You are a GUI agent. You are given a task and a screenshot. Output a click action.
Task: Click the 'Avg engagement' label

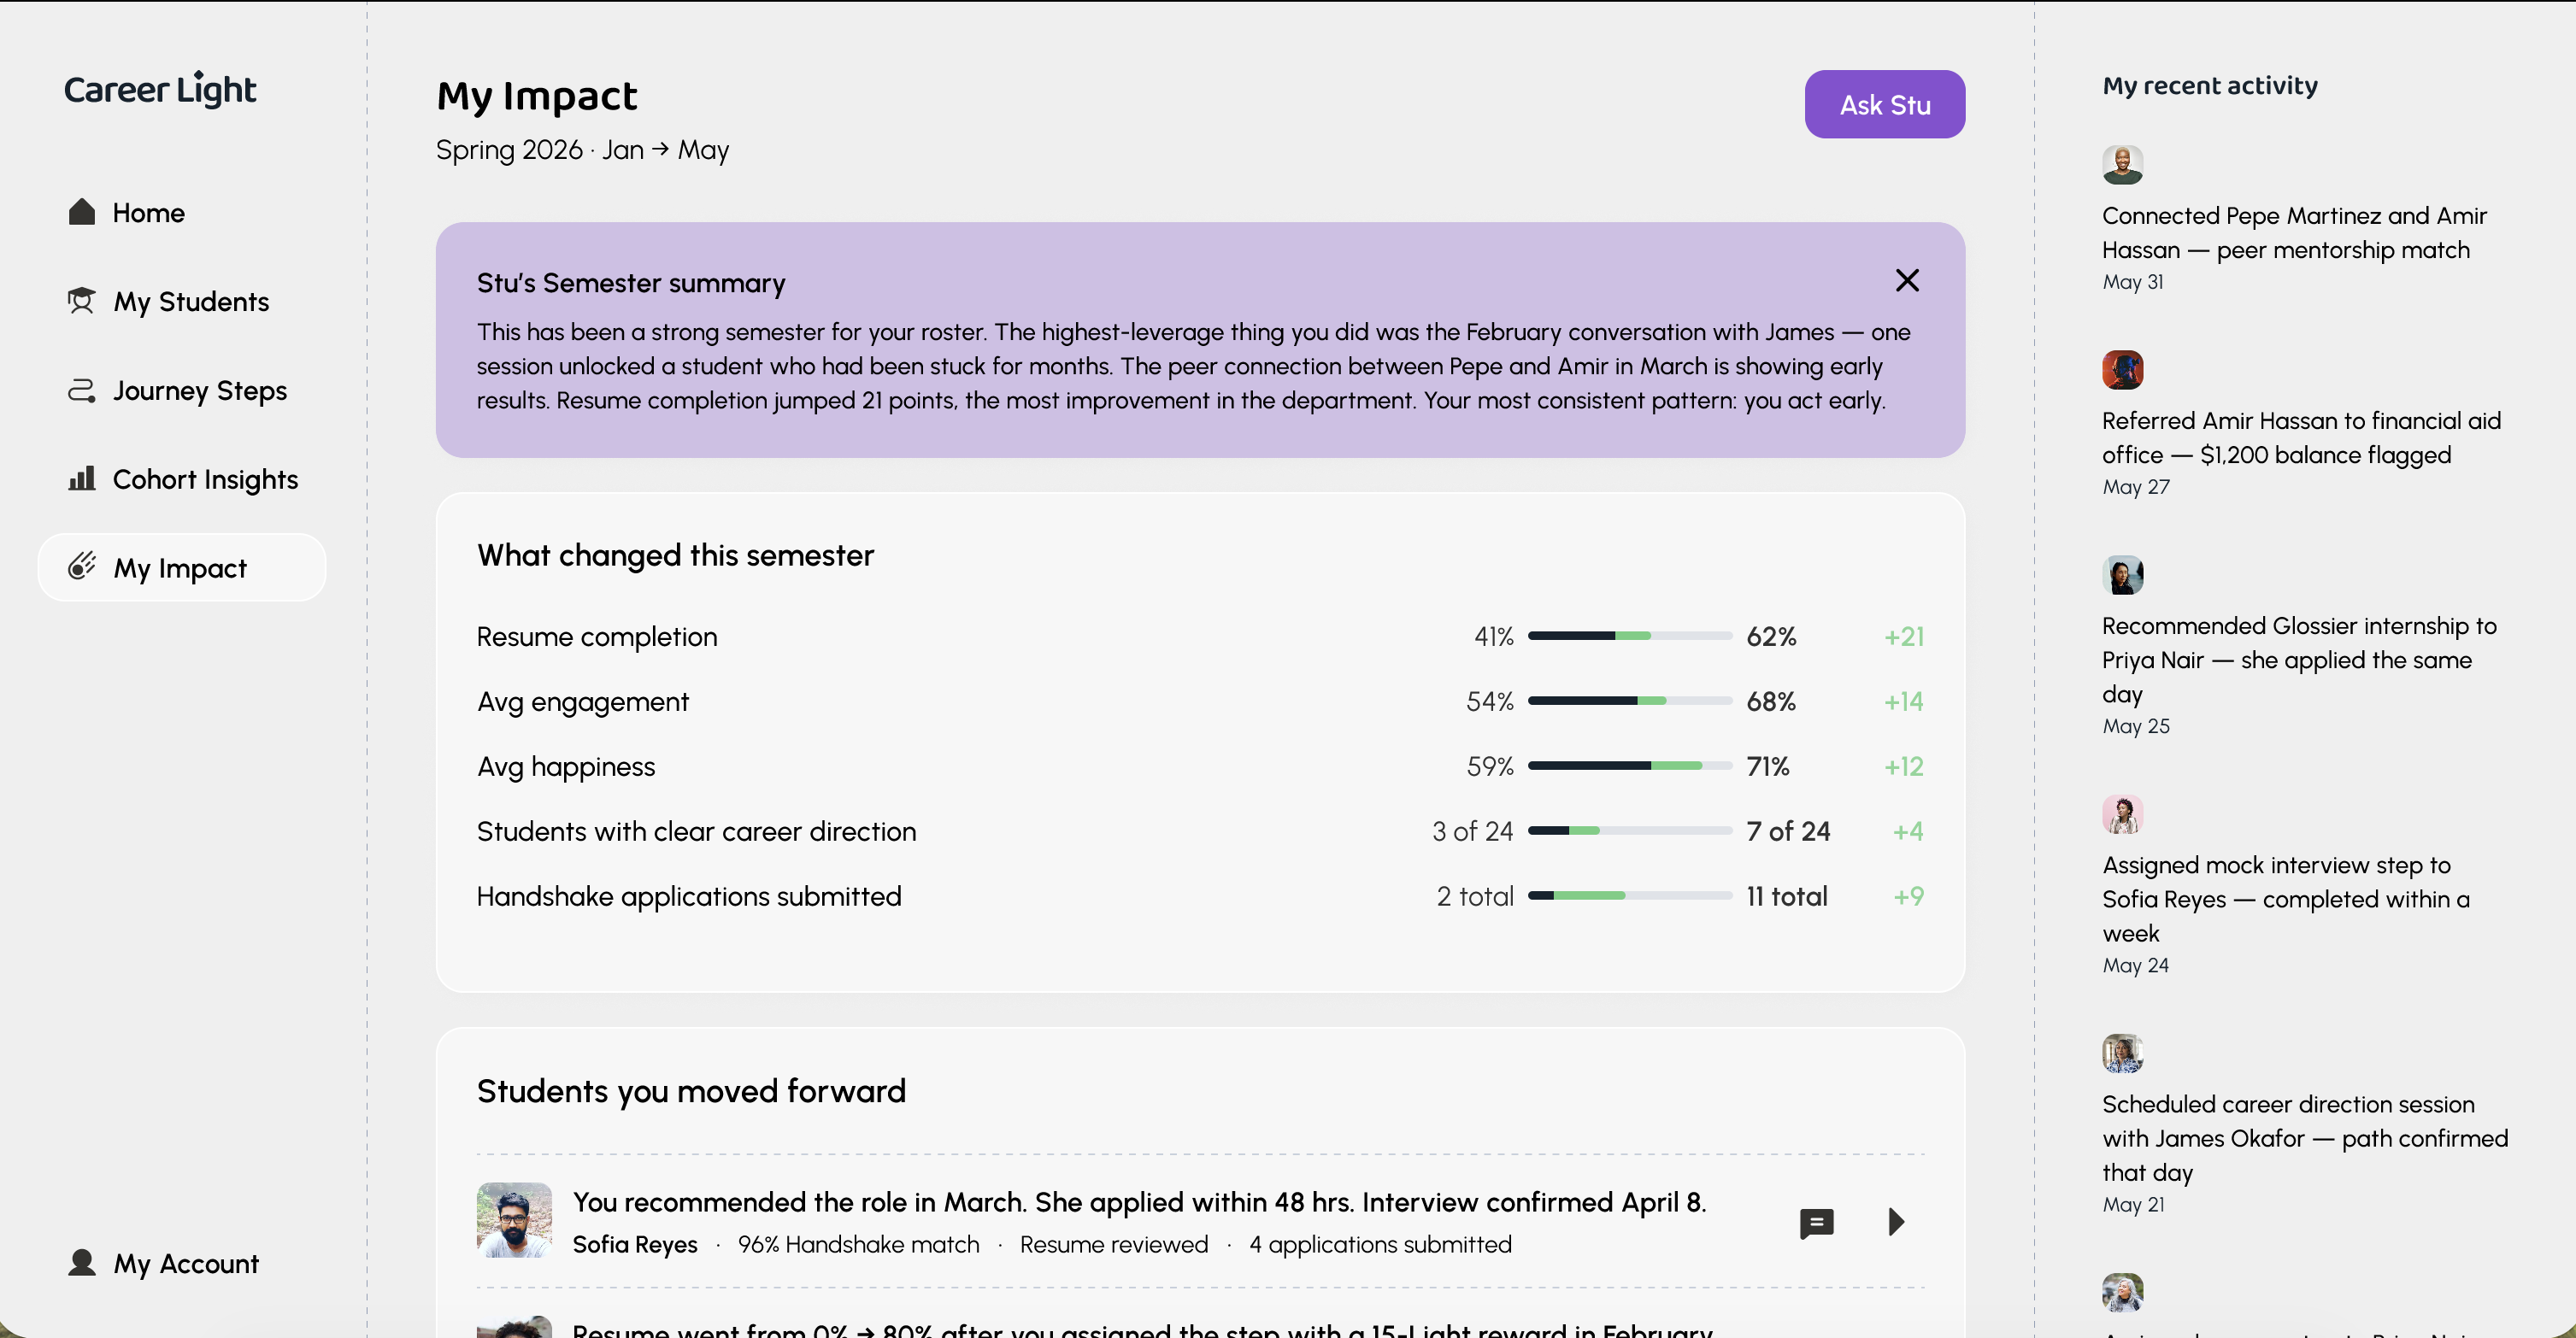point(583,702)
